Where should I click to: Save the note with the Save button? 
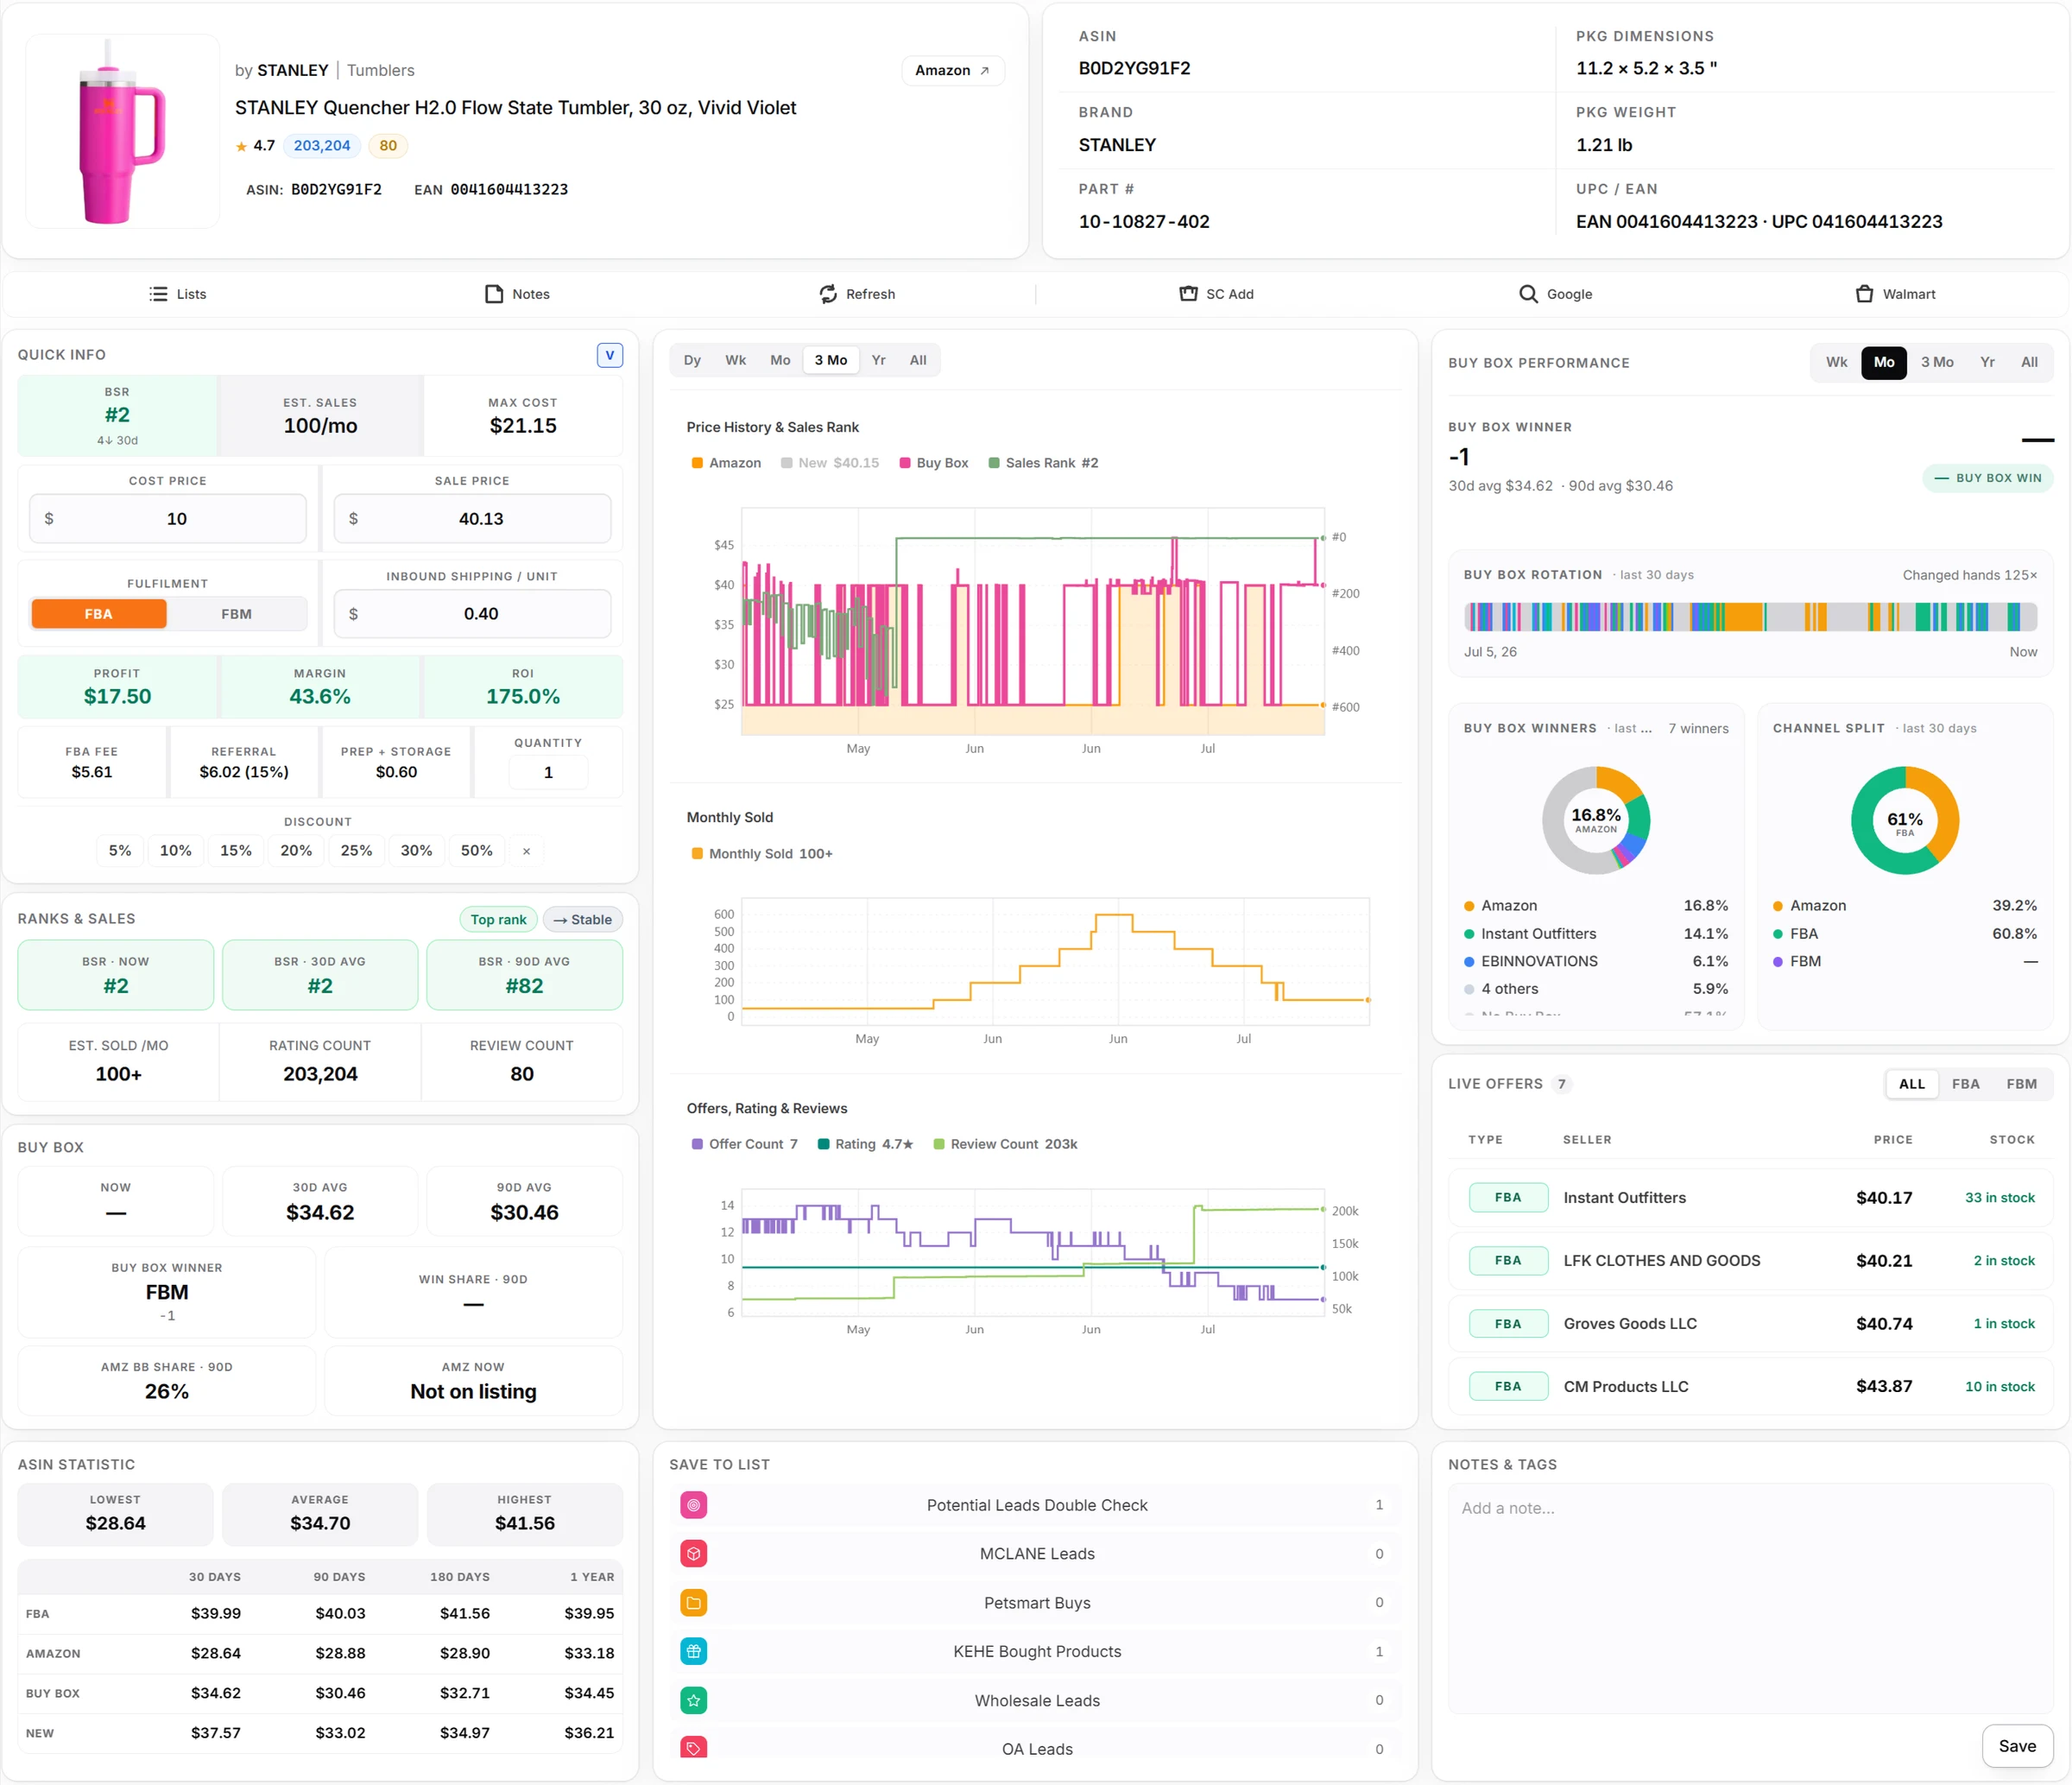pos(2017,1746)
